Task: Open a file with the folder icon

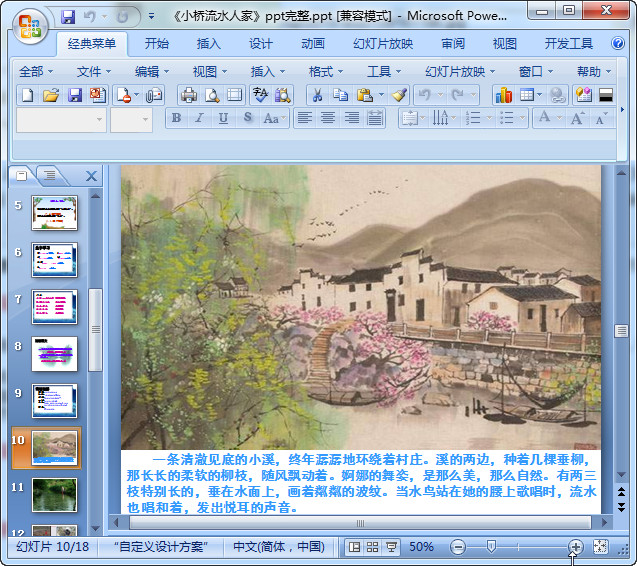Action: pos(51,95)
